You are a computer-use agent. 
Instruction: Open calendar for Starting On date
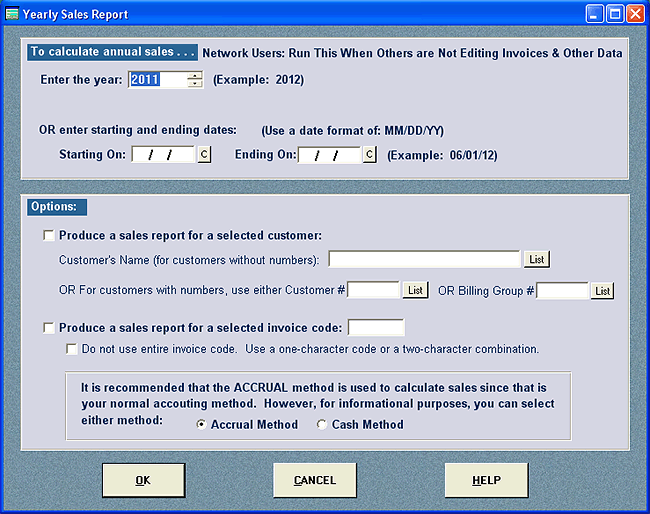(204, 154)
